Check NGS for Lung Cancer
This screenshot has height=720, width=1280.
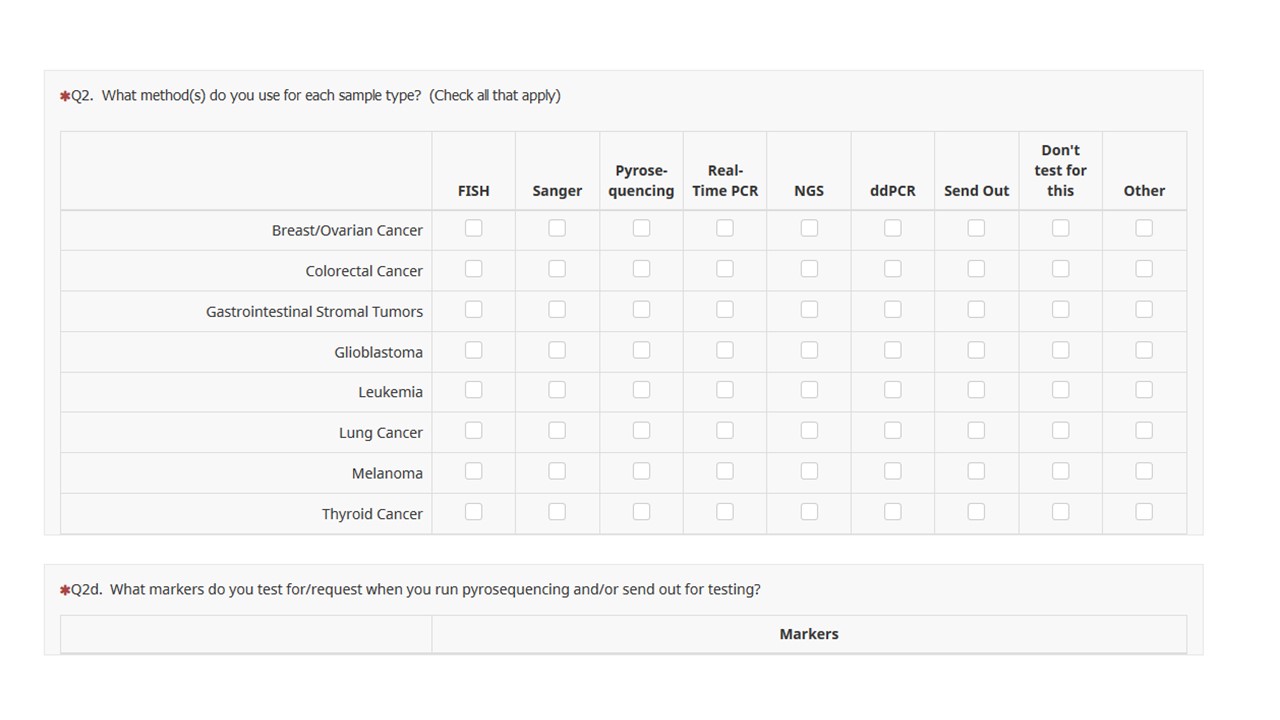(x=809, y=431)
